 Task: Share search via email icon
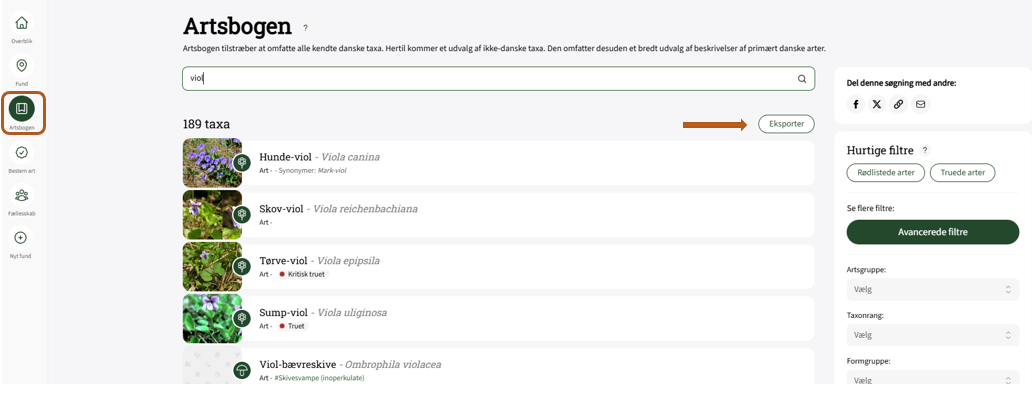coord(921,104)
